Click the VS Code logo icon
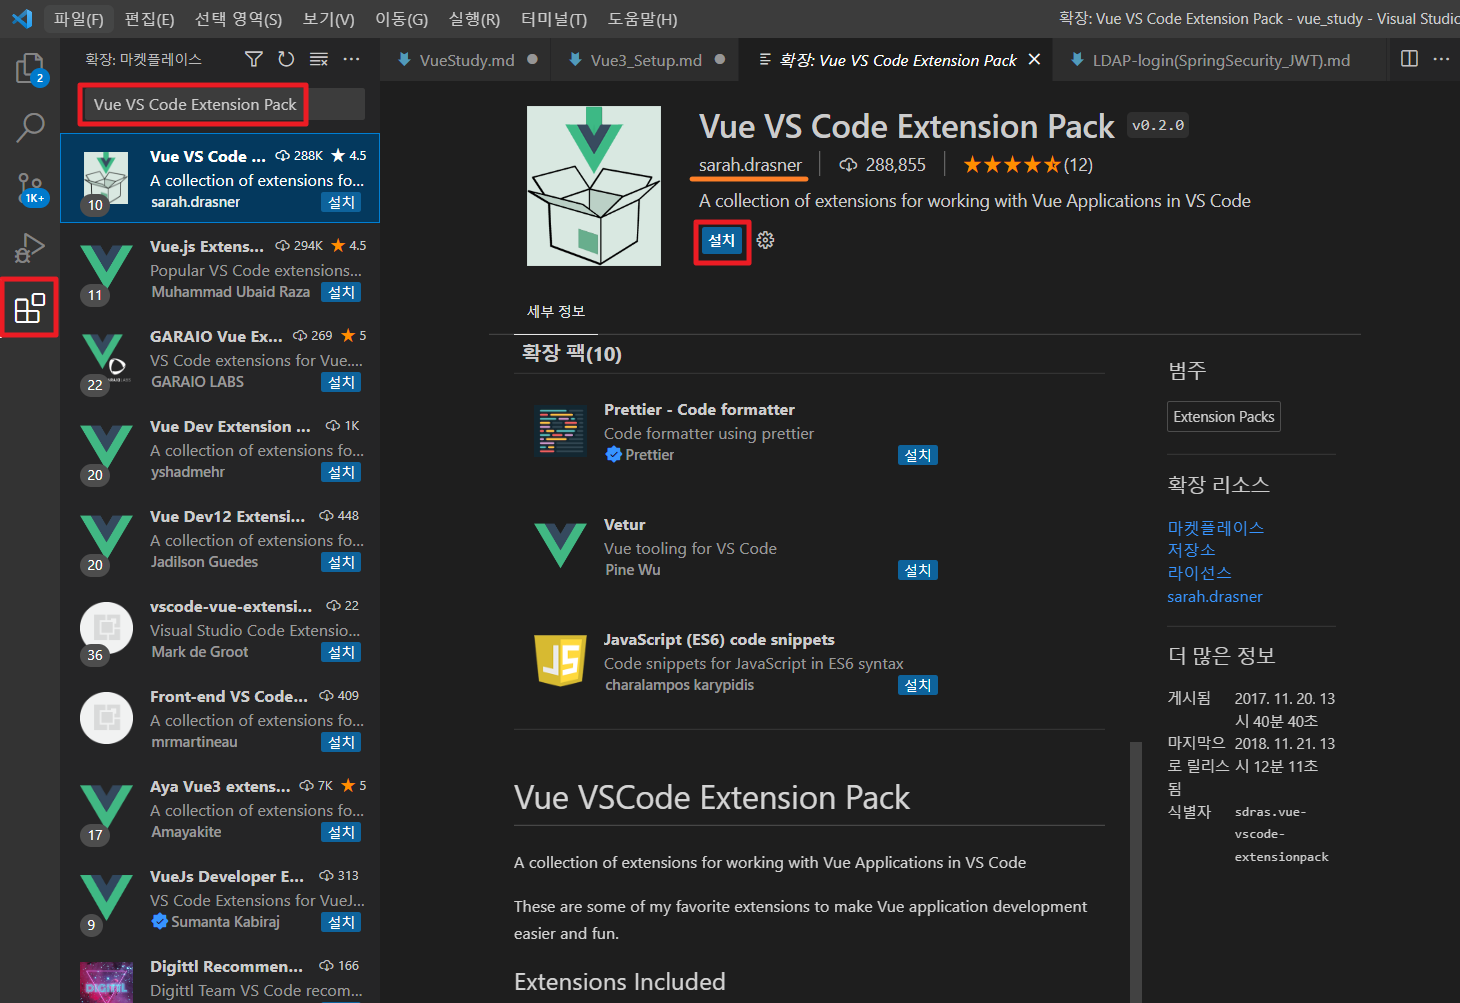 point(22,19)
